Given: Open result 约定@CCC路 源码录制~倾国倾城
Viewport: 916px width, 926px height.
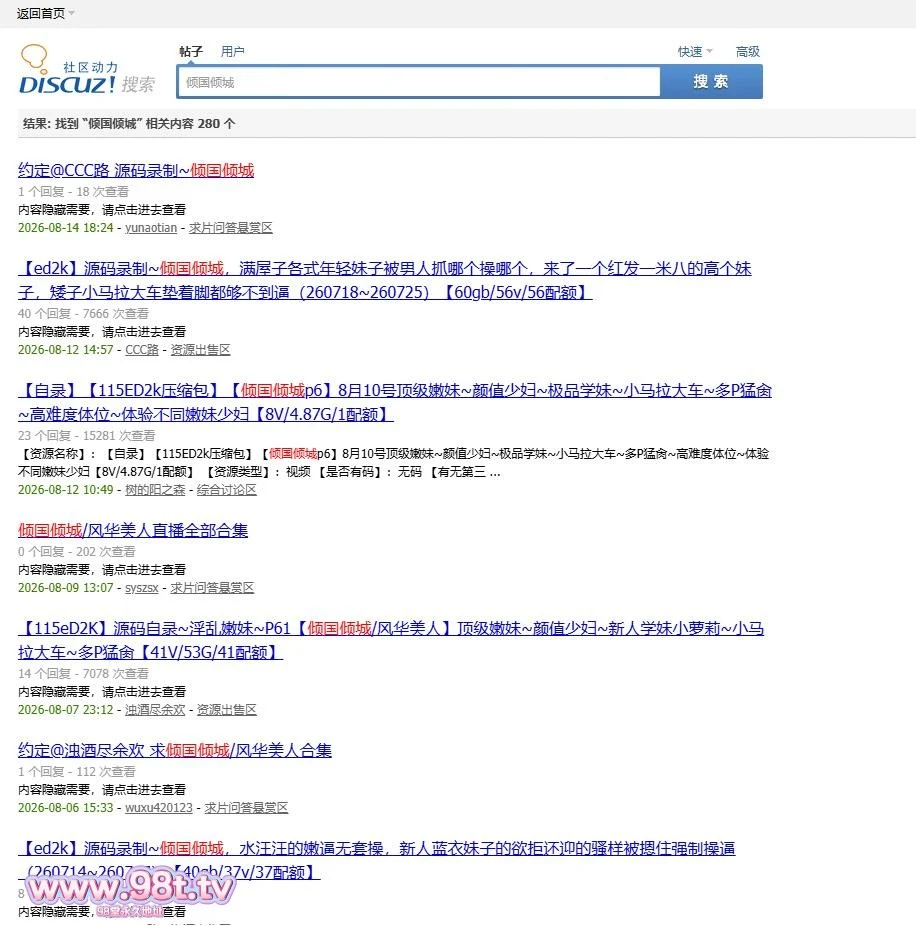Looking at the screenshot, I should click(x=136, y=171).
